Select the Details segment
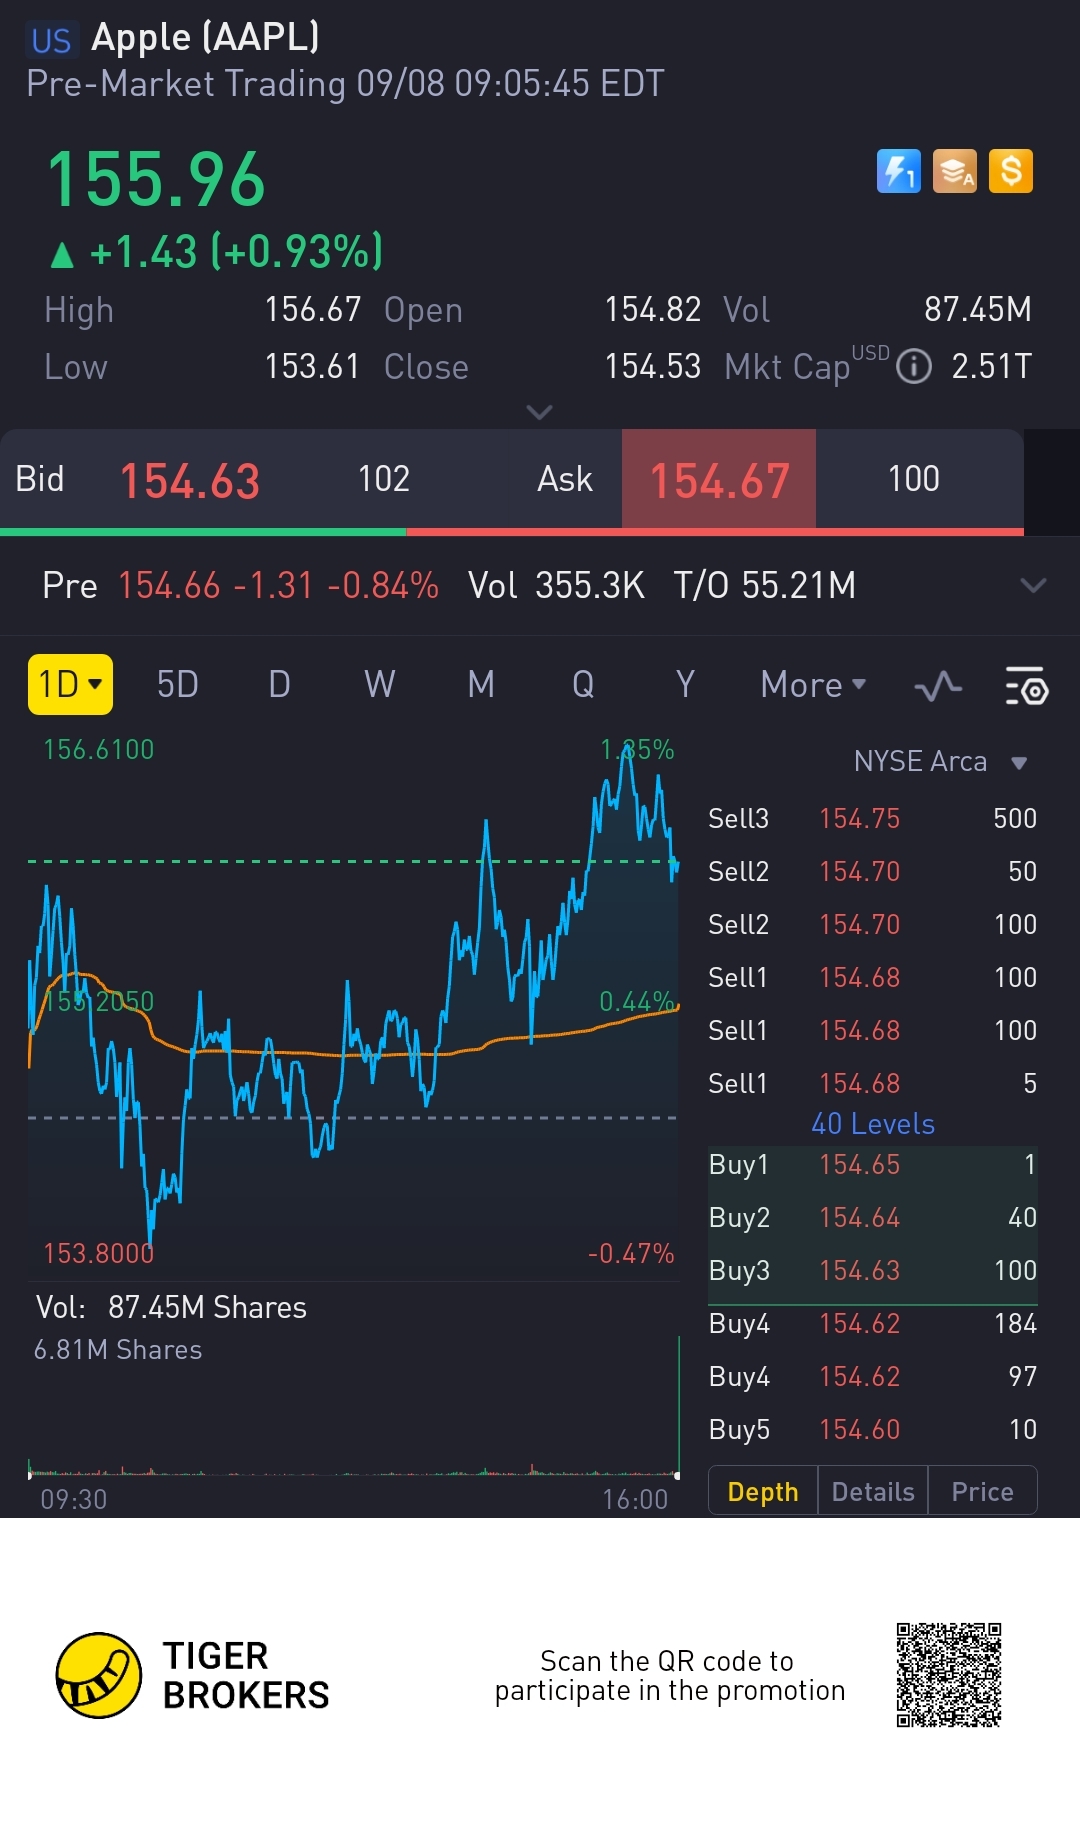This screenshot has height=1834, width=1080. [x=873, y=1492]
